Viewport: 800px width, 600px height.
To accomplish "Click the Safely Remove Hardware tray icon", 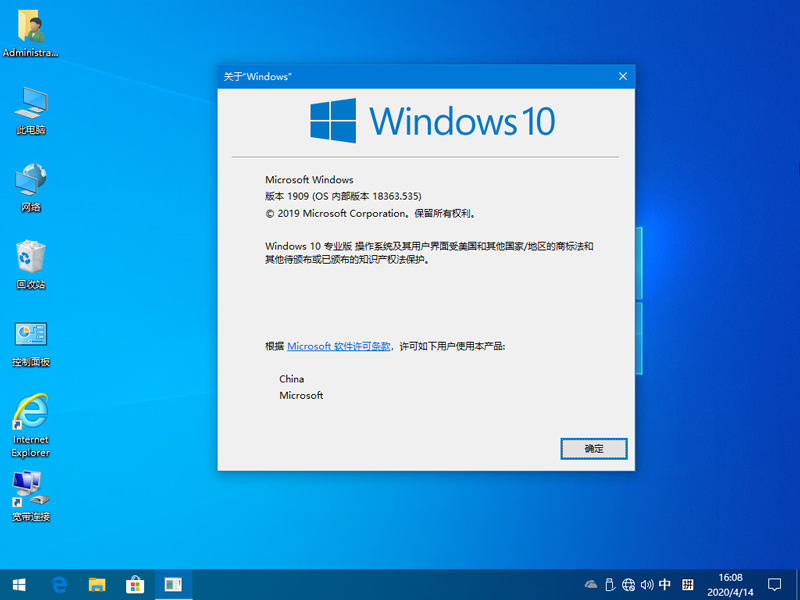I will (x=609, y=583).
